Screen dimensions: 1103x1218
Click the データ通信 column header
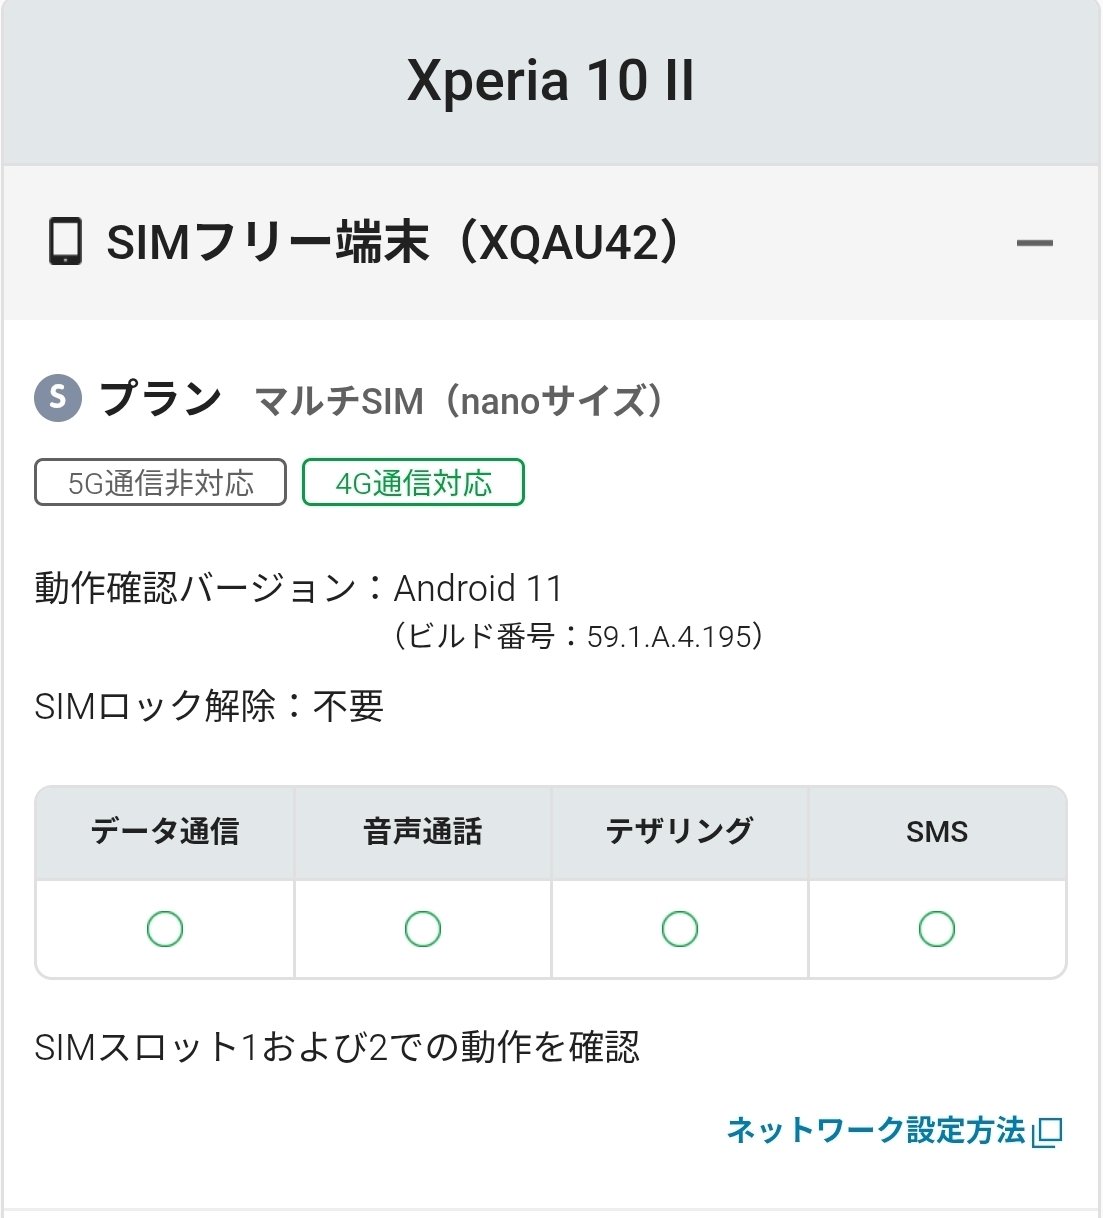tap(165, 832)
